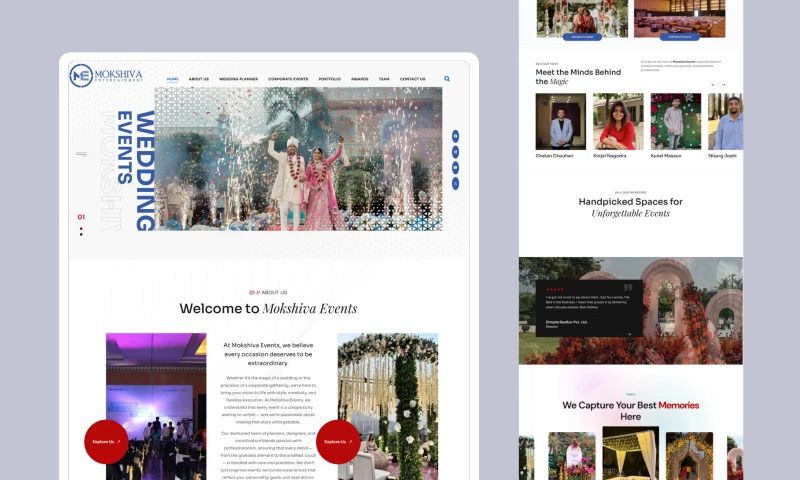Open the Portfolio menu item
This screenshot has width=800, height=480.
330,79
